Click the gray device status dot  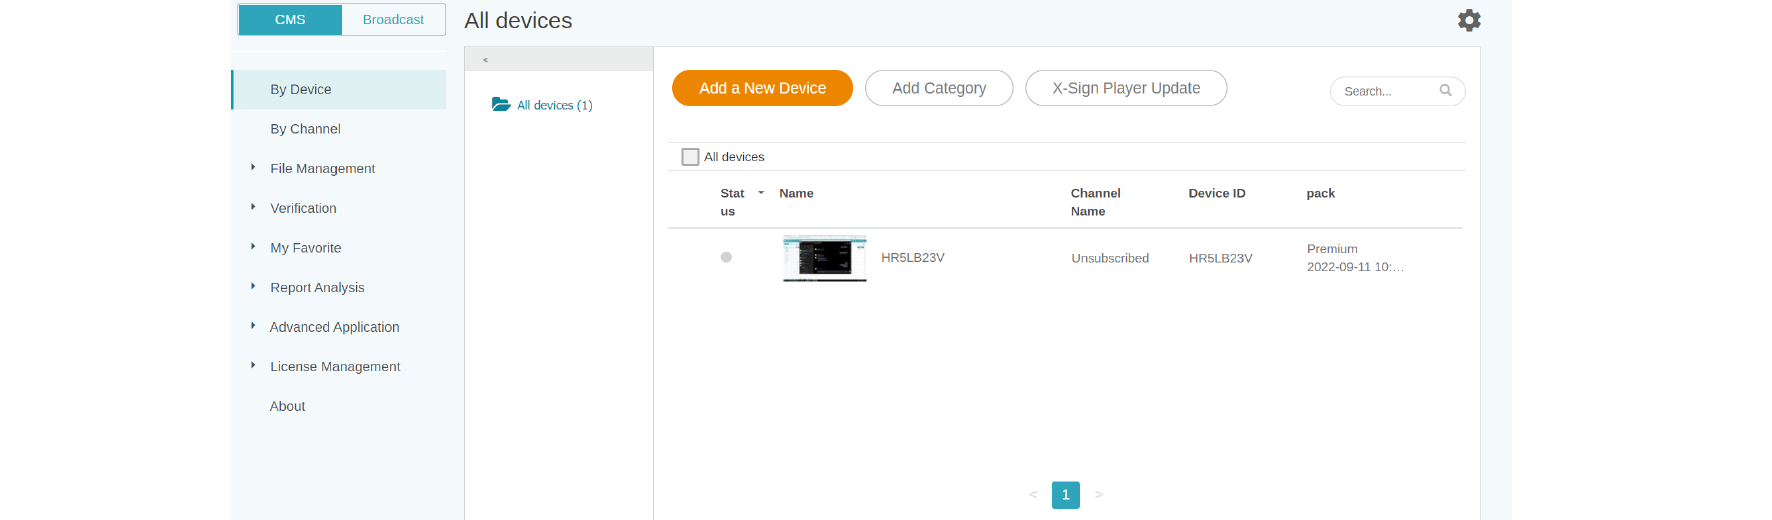[726, 258]
